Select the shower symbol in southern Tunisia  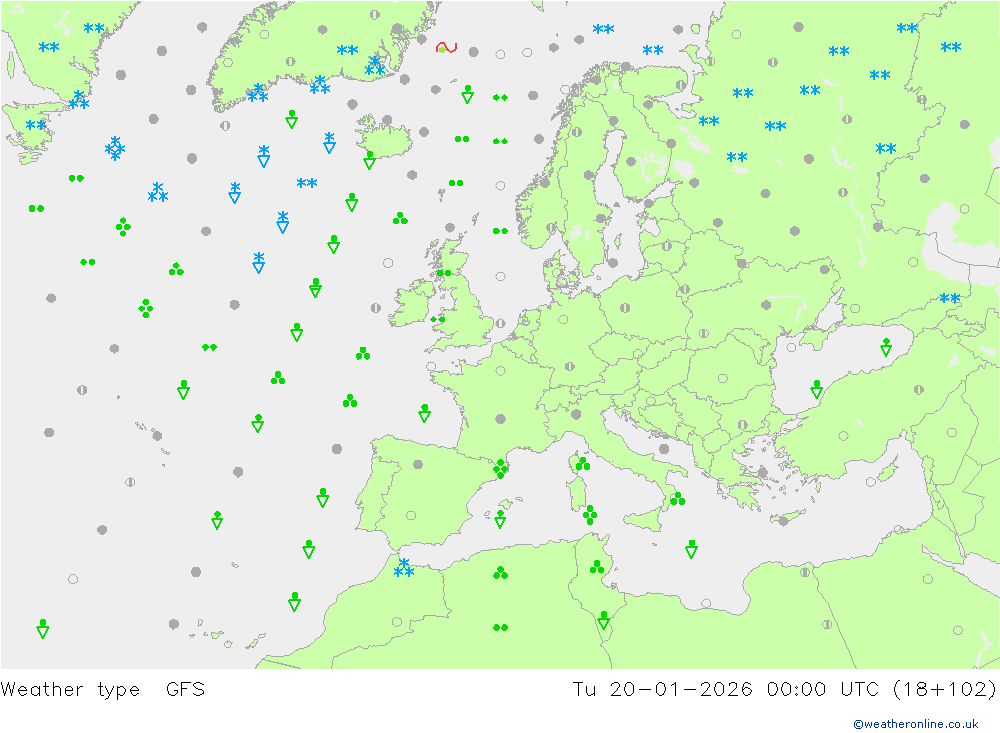point(603,620)
